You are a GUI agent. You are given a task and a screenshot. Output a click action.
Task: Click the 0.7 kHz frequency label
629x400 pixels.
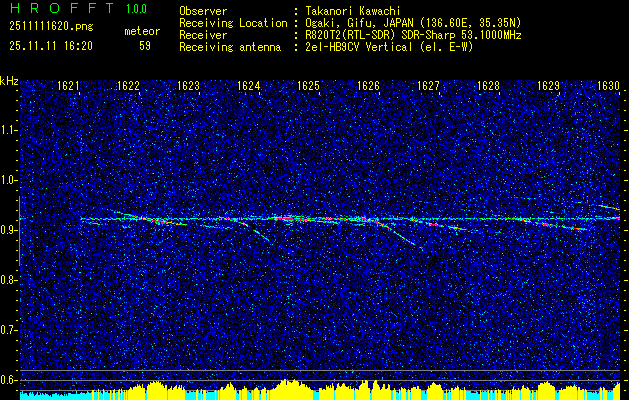pos(8,330)
